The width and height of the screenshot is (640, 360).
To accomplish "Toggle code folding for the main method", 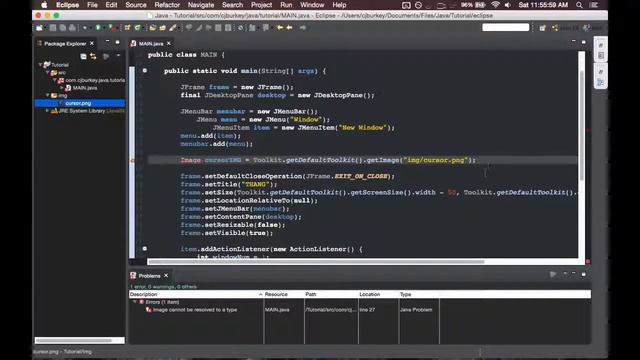I will [144, 71].
